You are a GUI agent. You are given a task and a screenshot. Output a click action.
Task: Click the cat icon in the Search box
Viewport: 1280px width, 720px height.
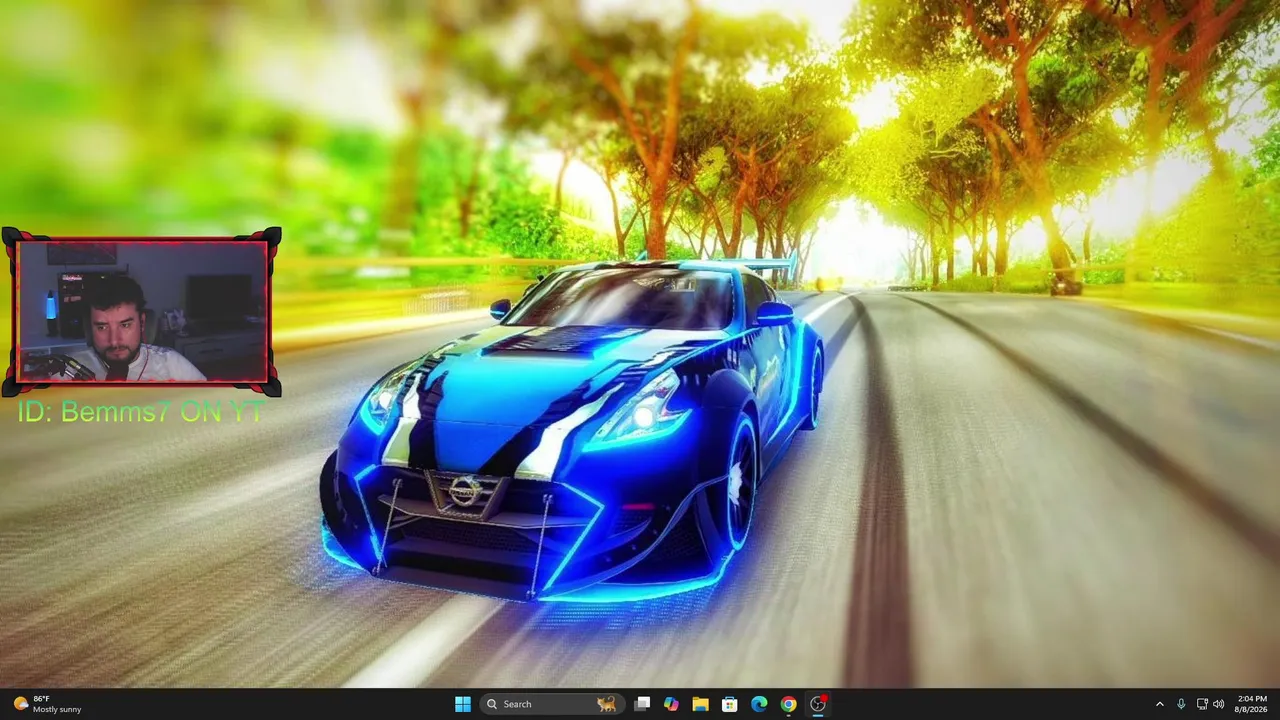606,704
